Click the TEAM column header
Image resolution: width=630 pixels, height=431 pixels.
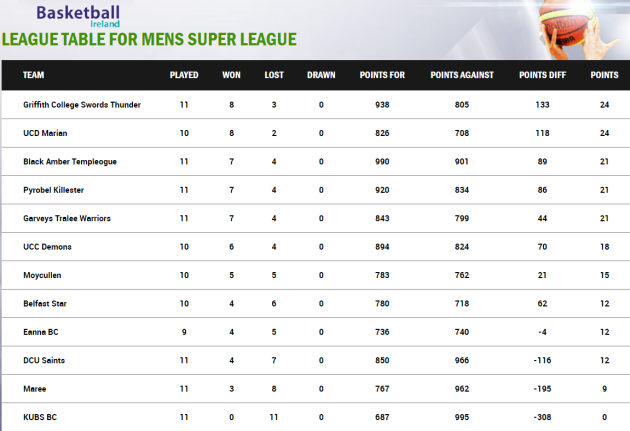33,75
